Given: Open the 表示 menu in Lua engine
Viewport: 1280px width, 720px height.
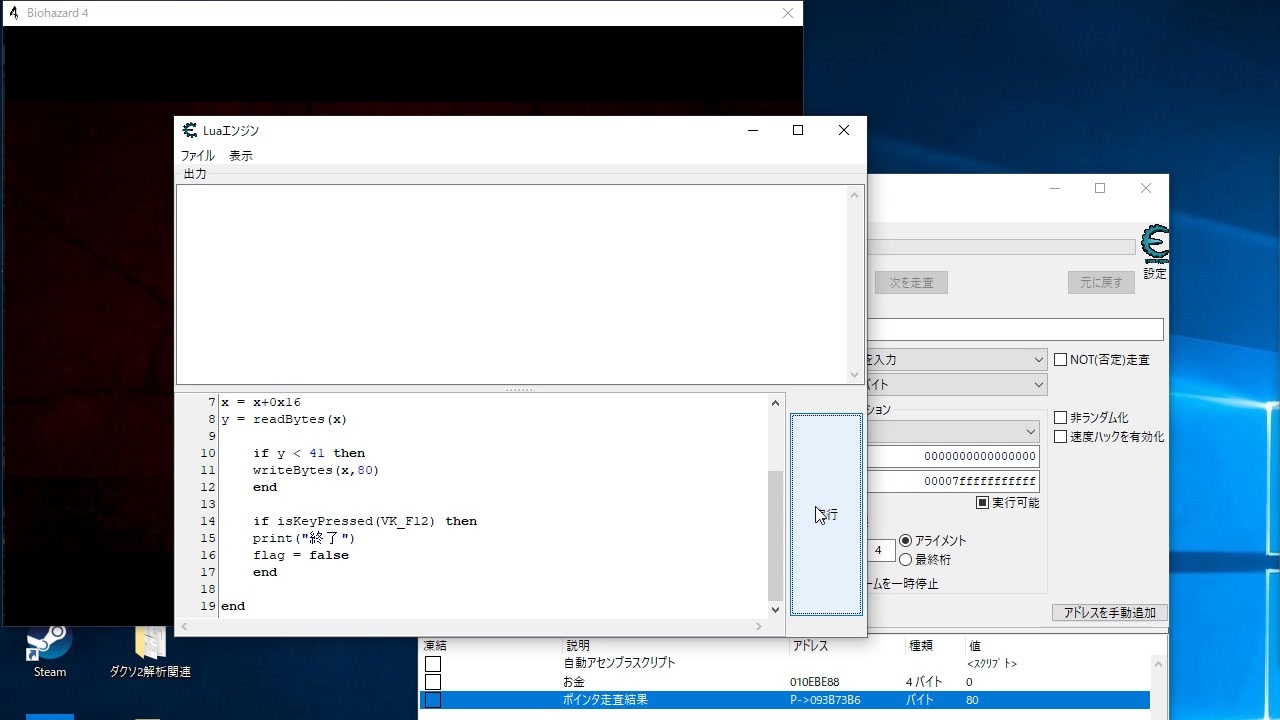Looking at the screenshot, I should click(241, 156).
